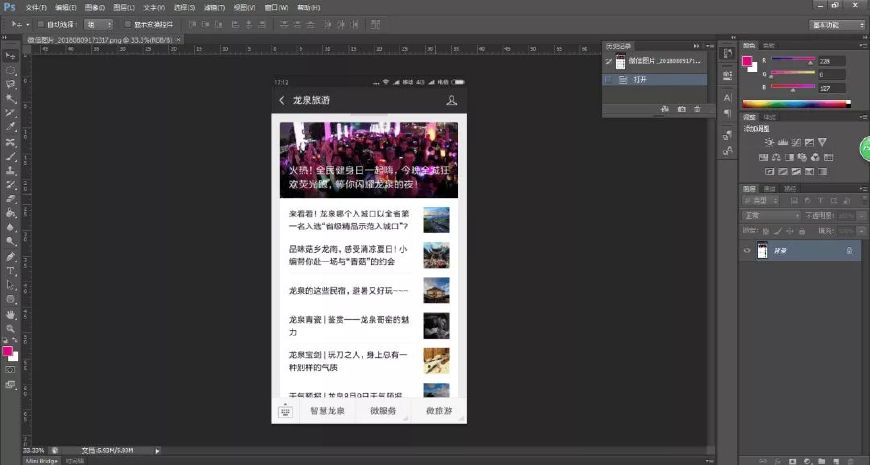Screen dimensions: 870x465
Task: Select the History Brush tool
Action: click(10, 185)
